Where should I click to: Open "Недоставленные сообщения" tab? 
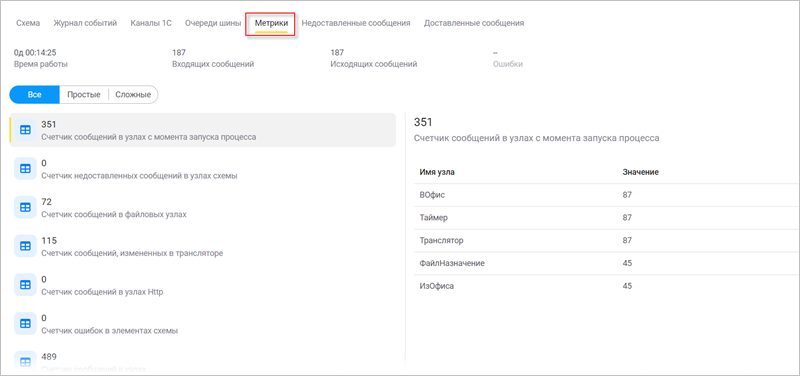pyautogui.click(x=356, y=23)
